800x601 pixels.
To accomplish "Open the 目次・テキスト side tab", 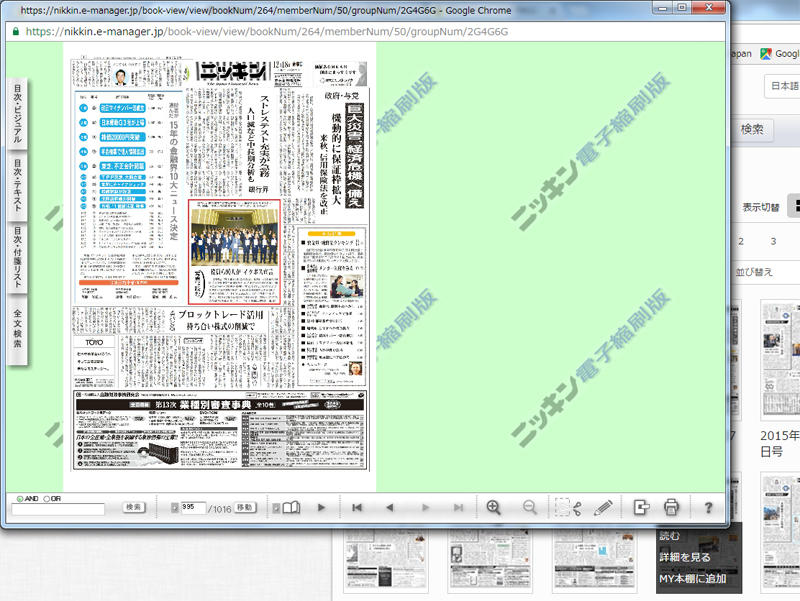I will [18, 185].
